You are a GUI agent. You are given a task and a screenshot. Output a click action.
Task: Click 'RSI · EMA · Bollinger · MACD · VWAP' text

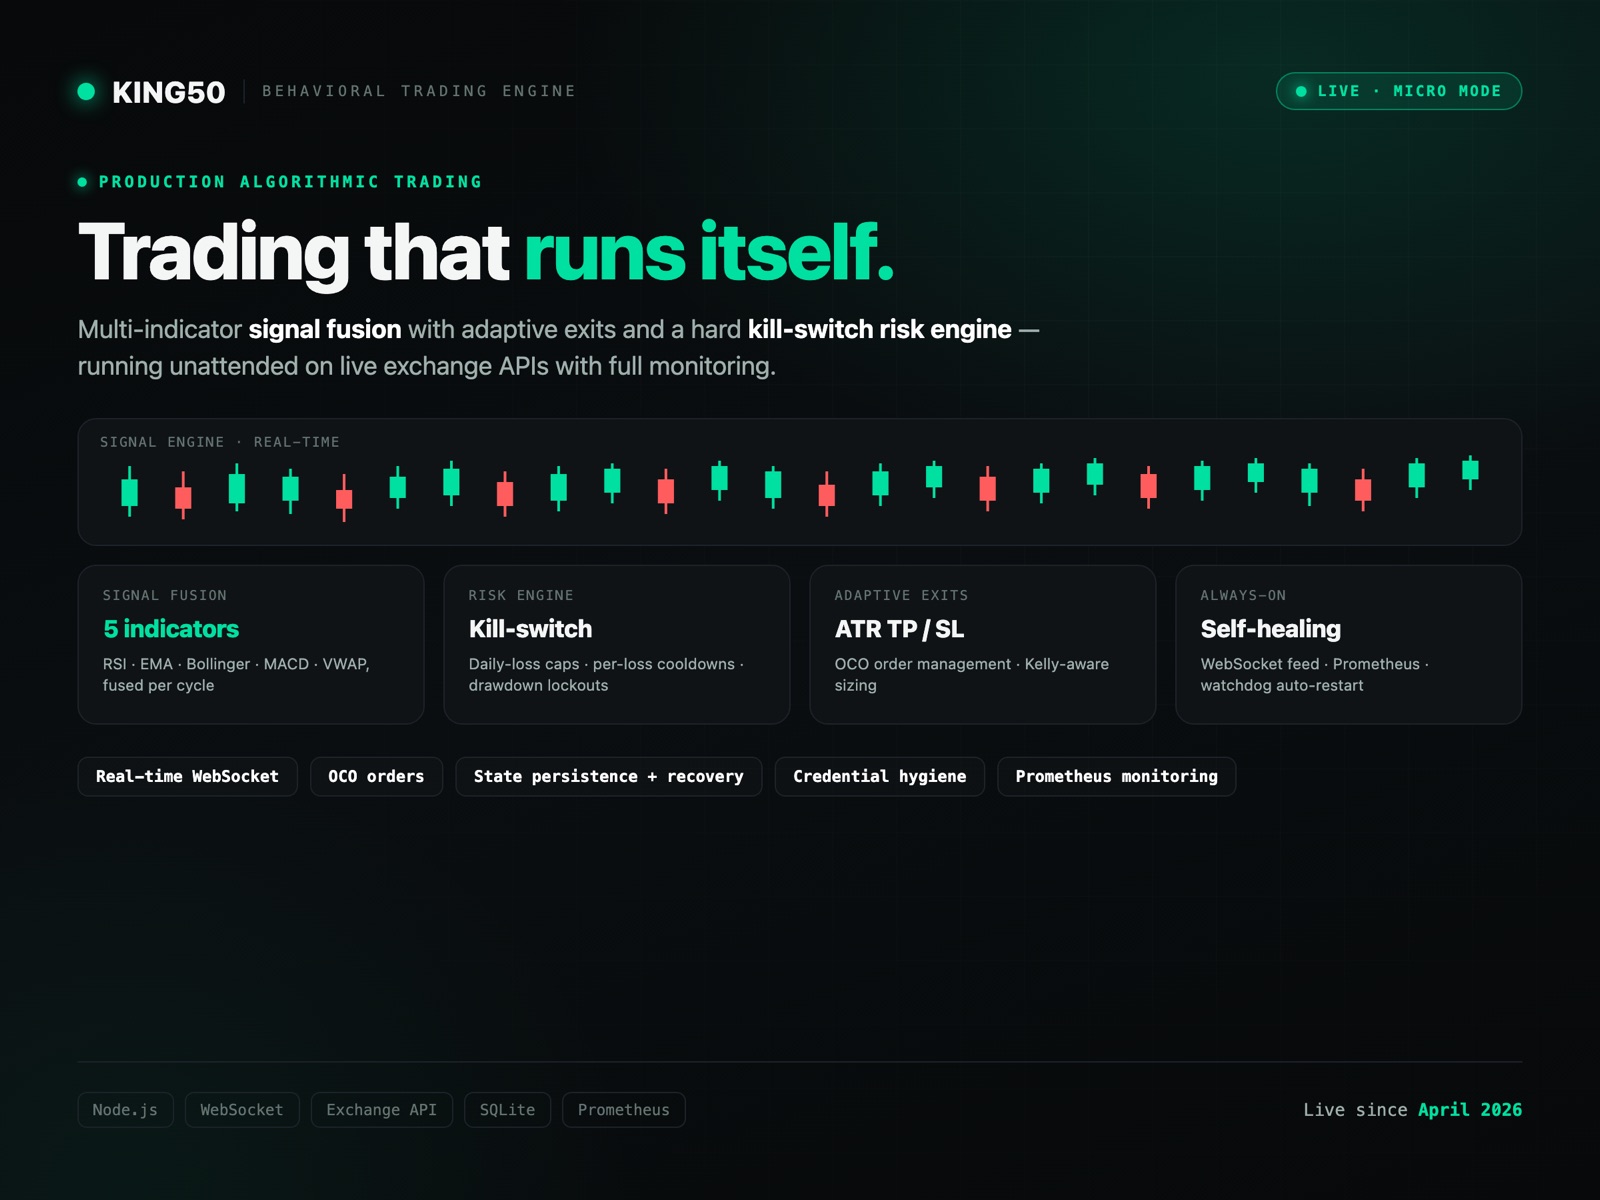(236, 664)
